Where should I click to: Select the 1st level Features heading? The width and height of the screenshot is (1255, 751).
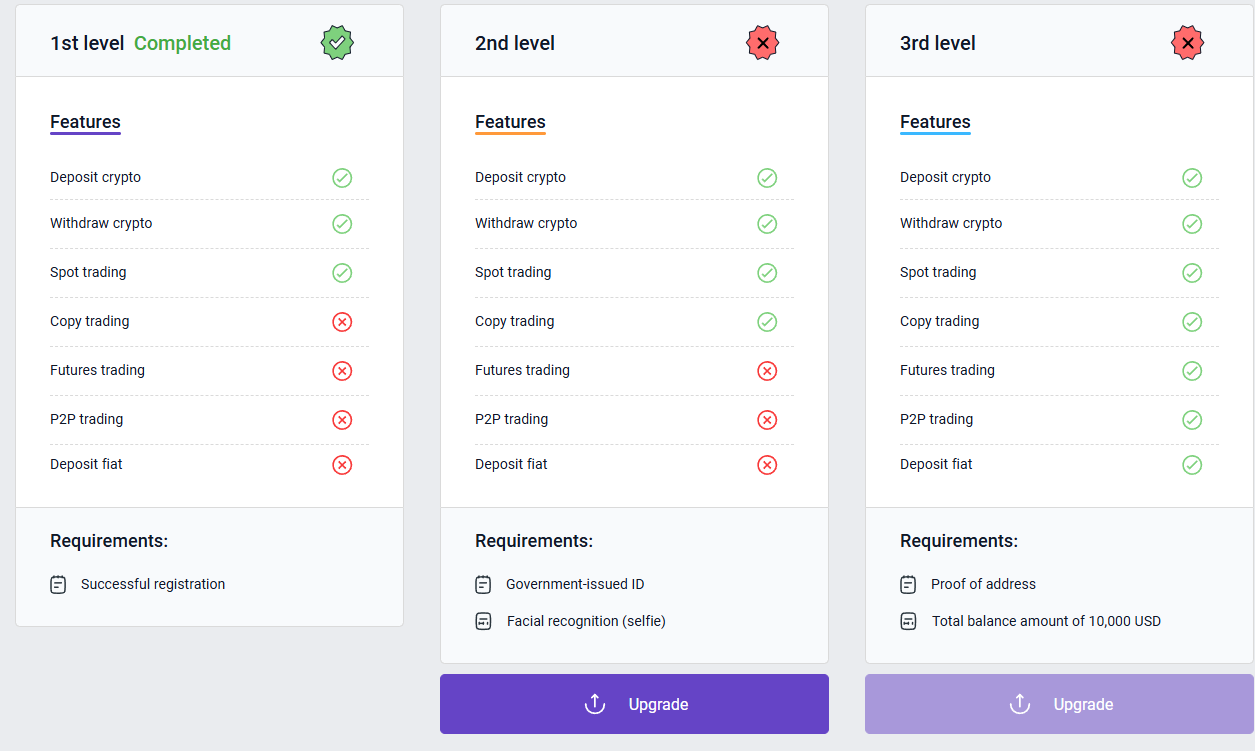click(x=85, y=122)
